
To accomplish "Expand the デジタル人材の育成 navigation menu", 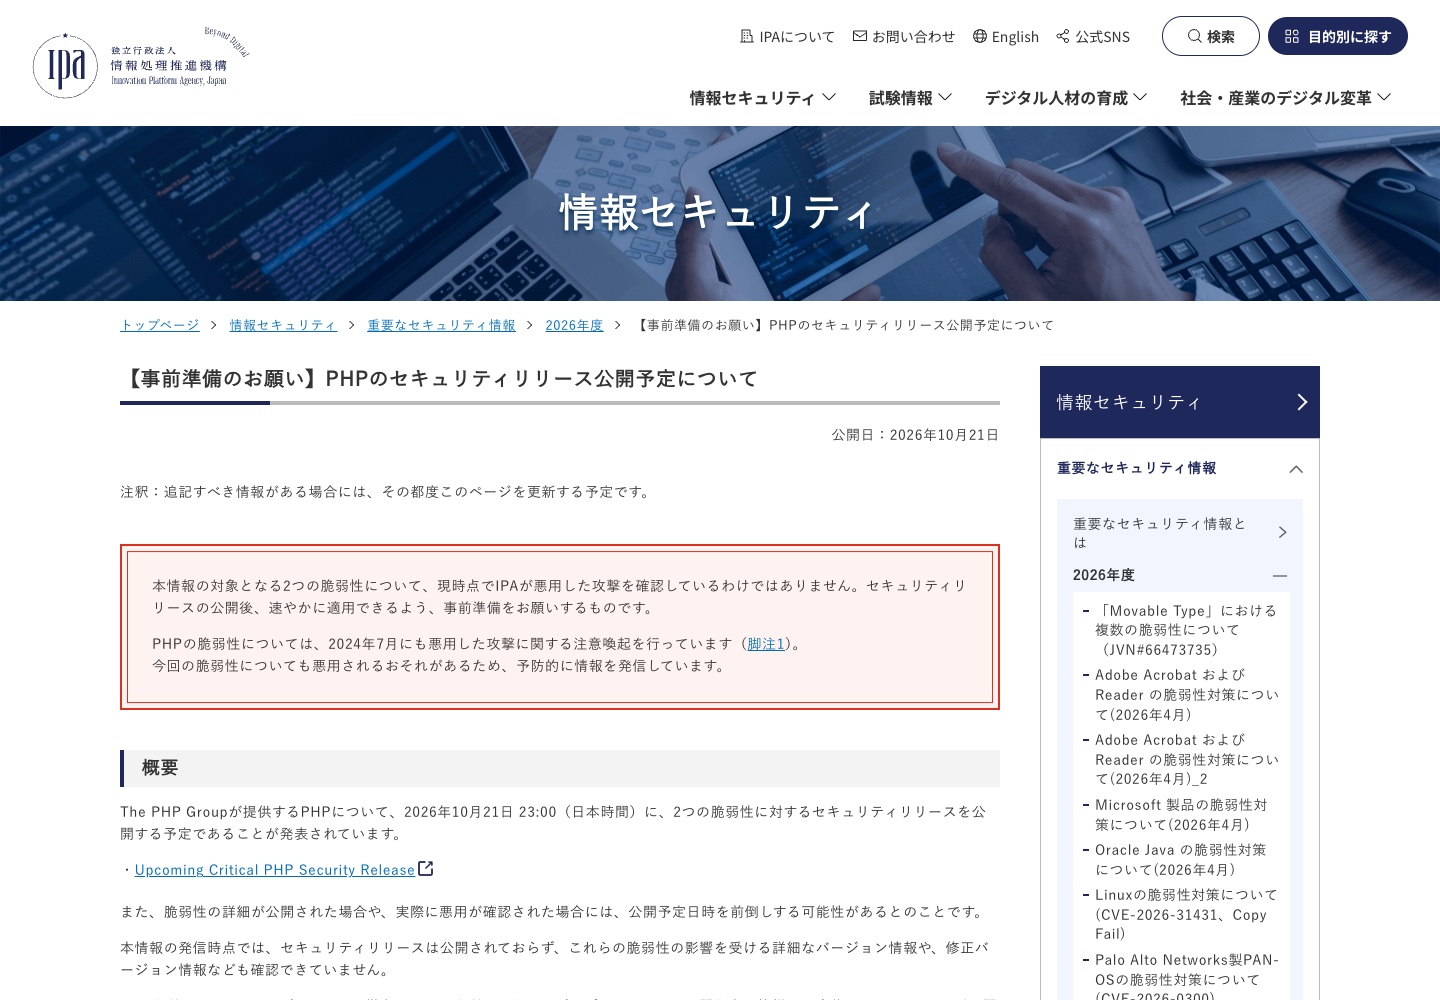I will (1066, 97).
